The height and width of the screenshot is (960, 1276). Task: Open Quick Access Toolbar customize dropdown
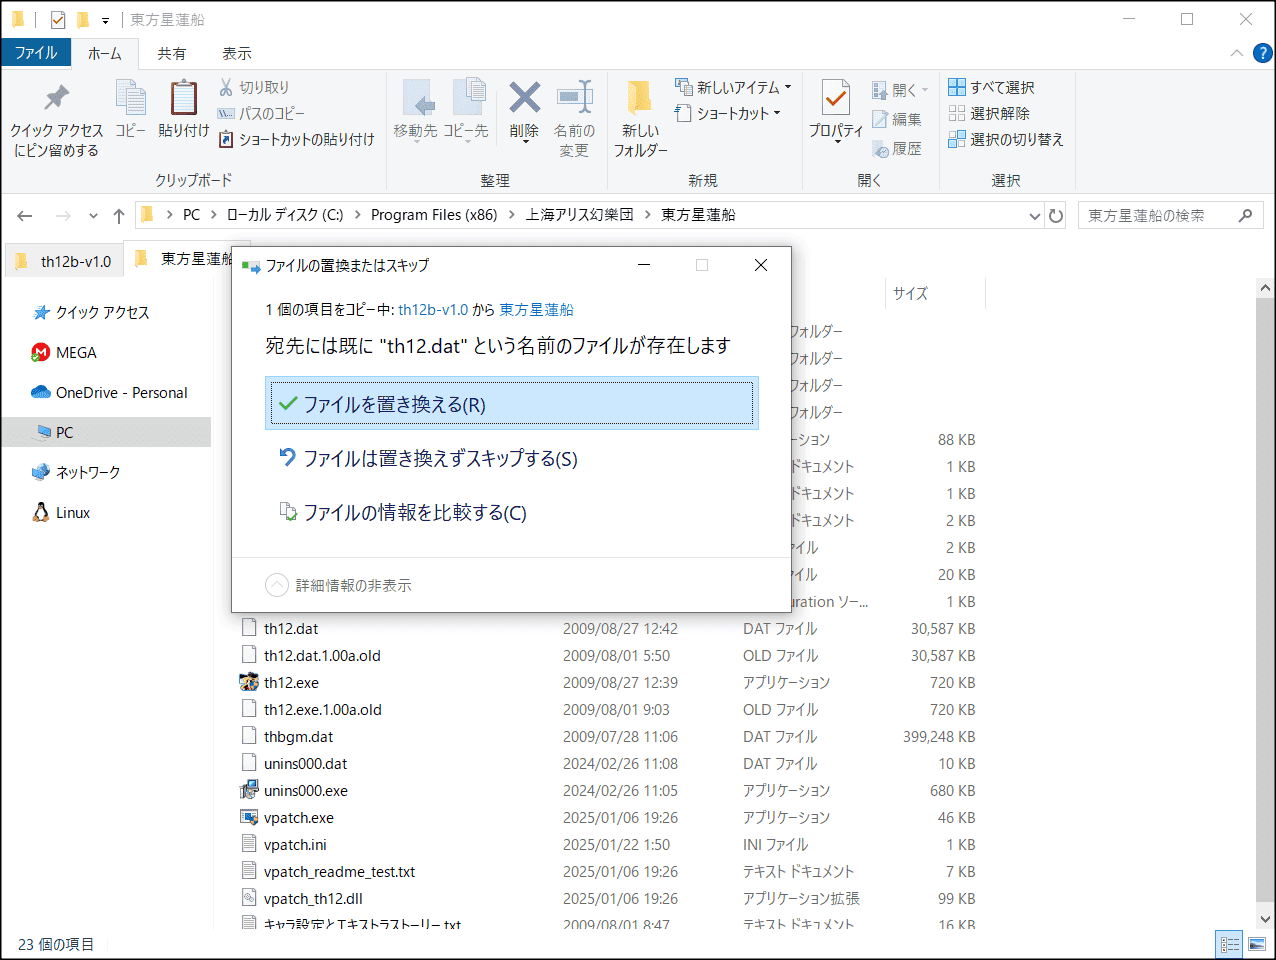point(105,20)
